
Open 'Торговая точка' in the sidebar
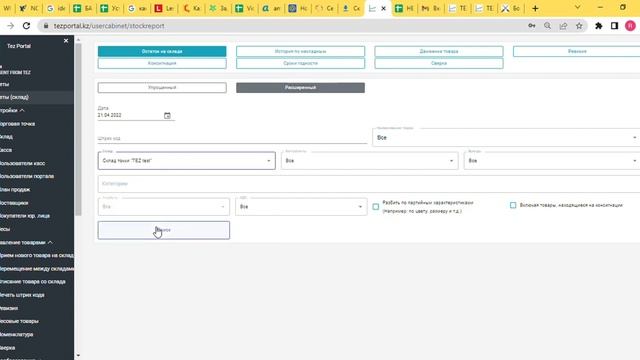[18, 124]
